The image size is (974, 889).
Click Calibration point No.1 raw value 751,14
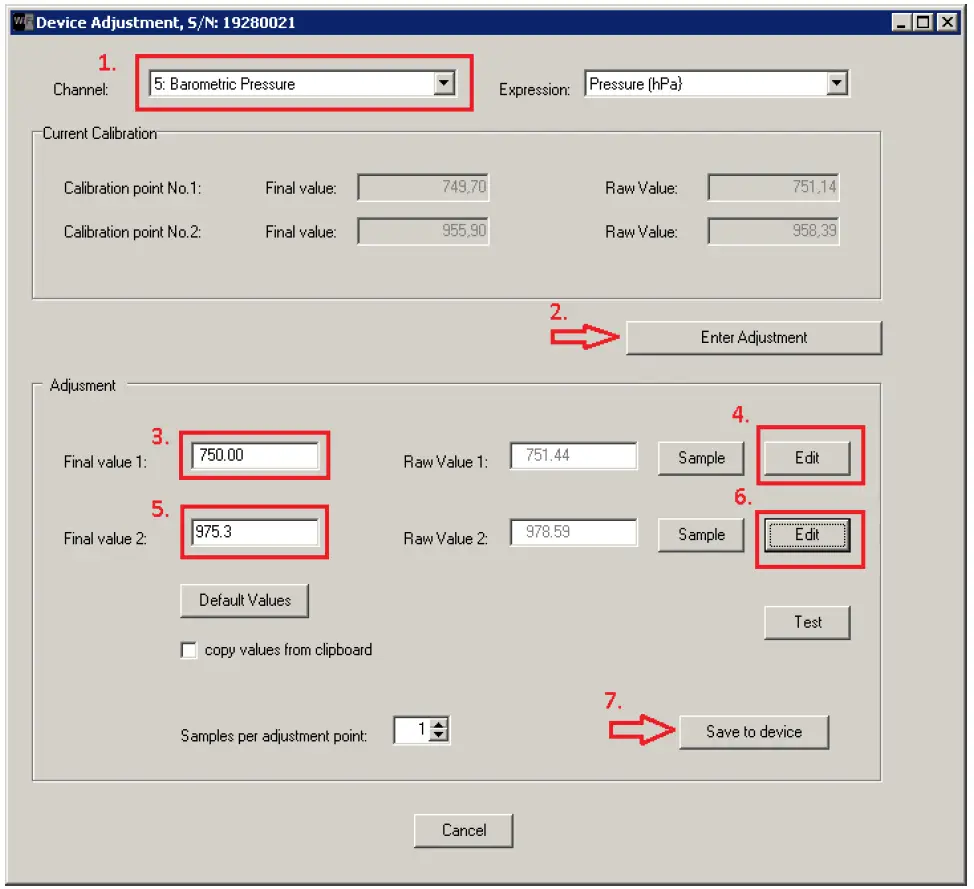point(773,187)
